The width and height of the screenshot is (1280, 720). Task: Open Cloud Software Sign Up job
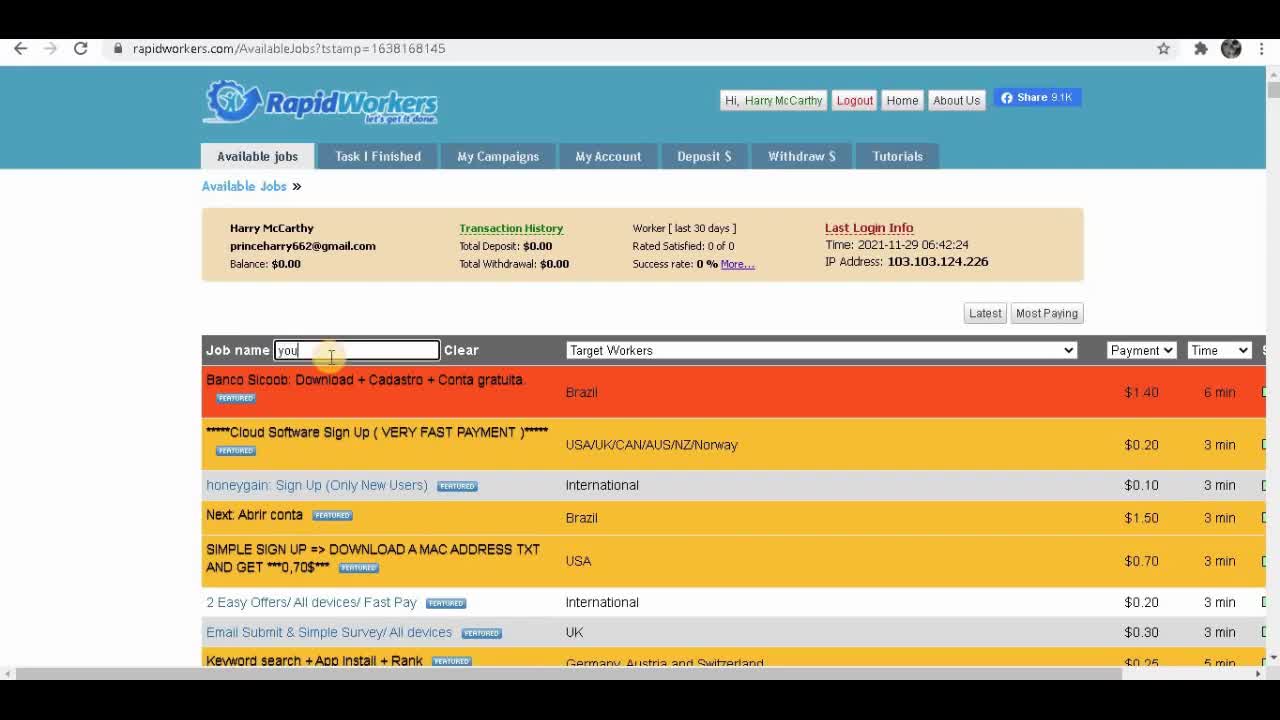(x=377, y=432)
